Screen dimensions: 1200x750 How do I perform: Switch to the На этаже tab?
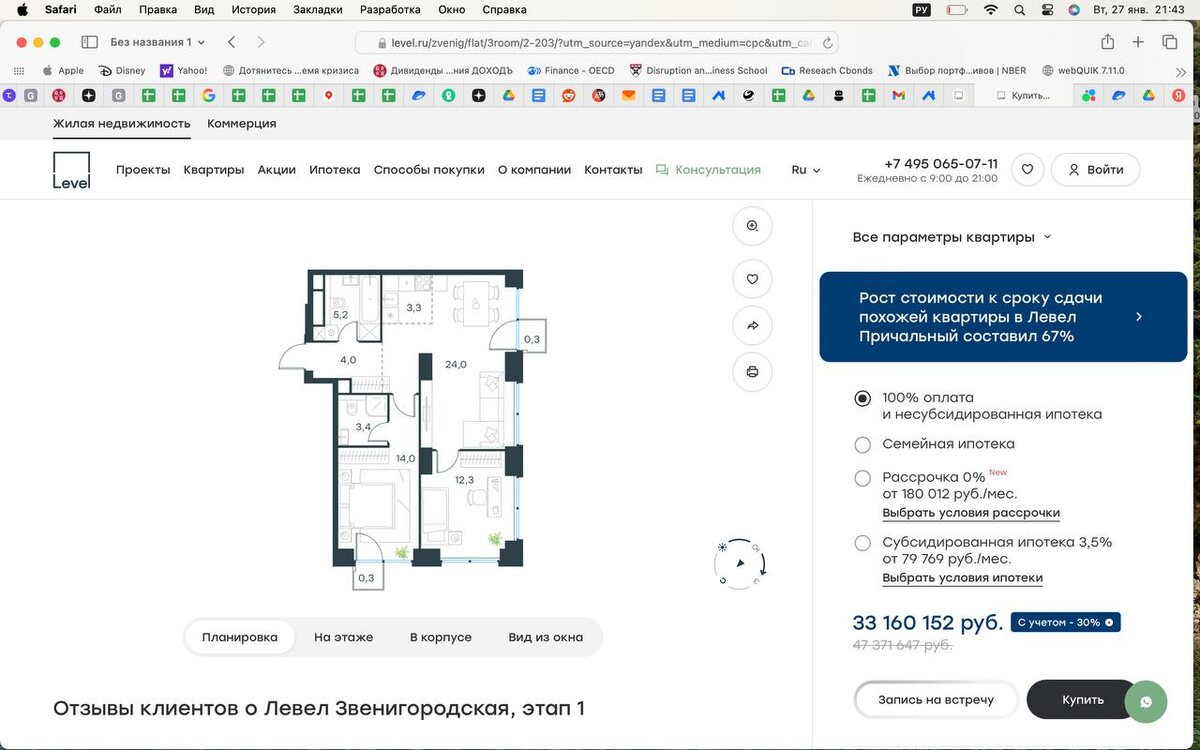(343, 637)
